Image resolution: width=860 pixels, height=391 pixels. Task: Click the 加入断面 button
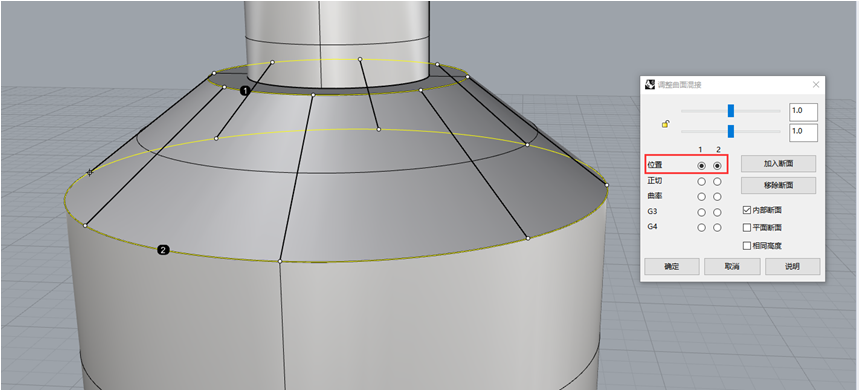[x=778, y=163]
